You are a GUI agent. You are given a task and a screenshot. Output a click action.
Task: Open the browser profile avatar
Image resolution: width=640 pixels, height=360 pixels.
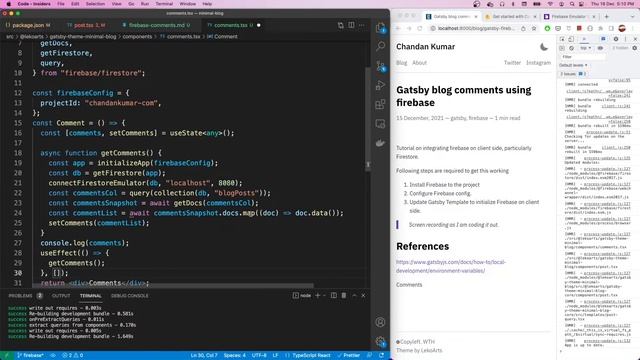coord(622,28)
